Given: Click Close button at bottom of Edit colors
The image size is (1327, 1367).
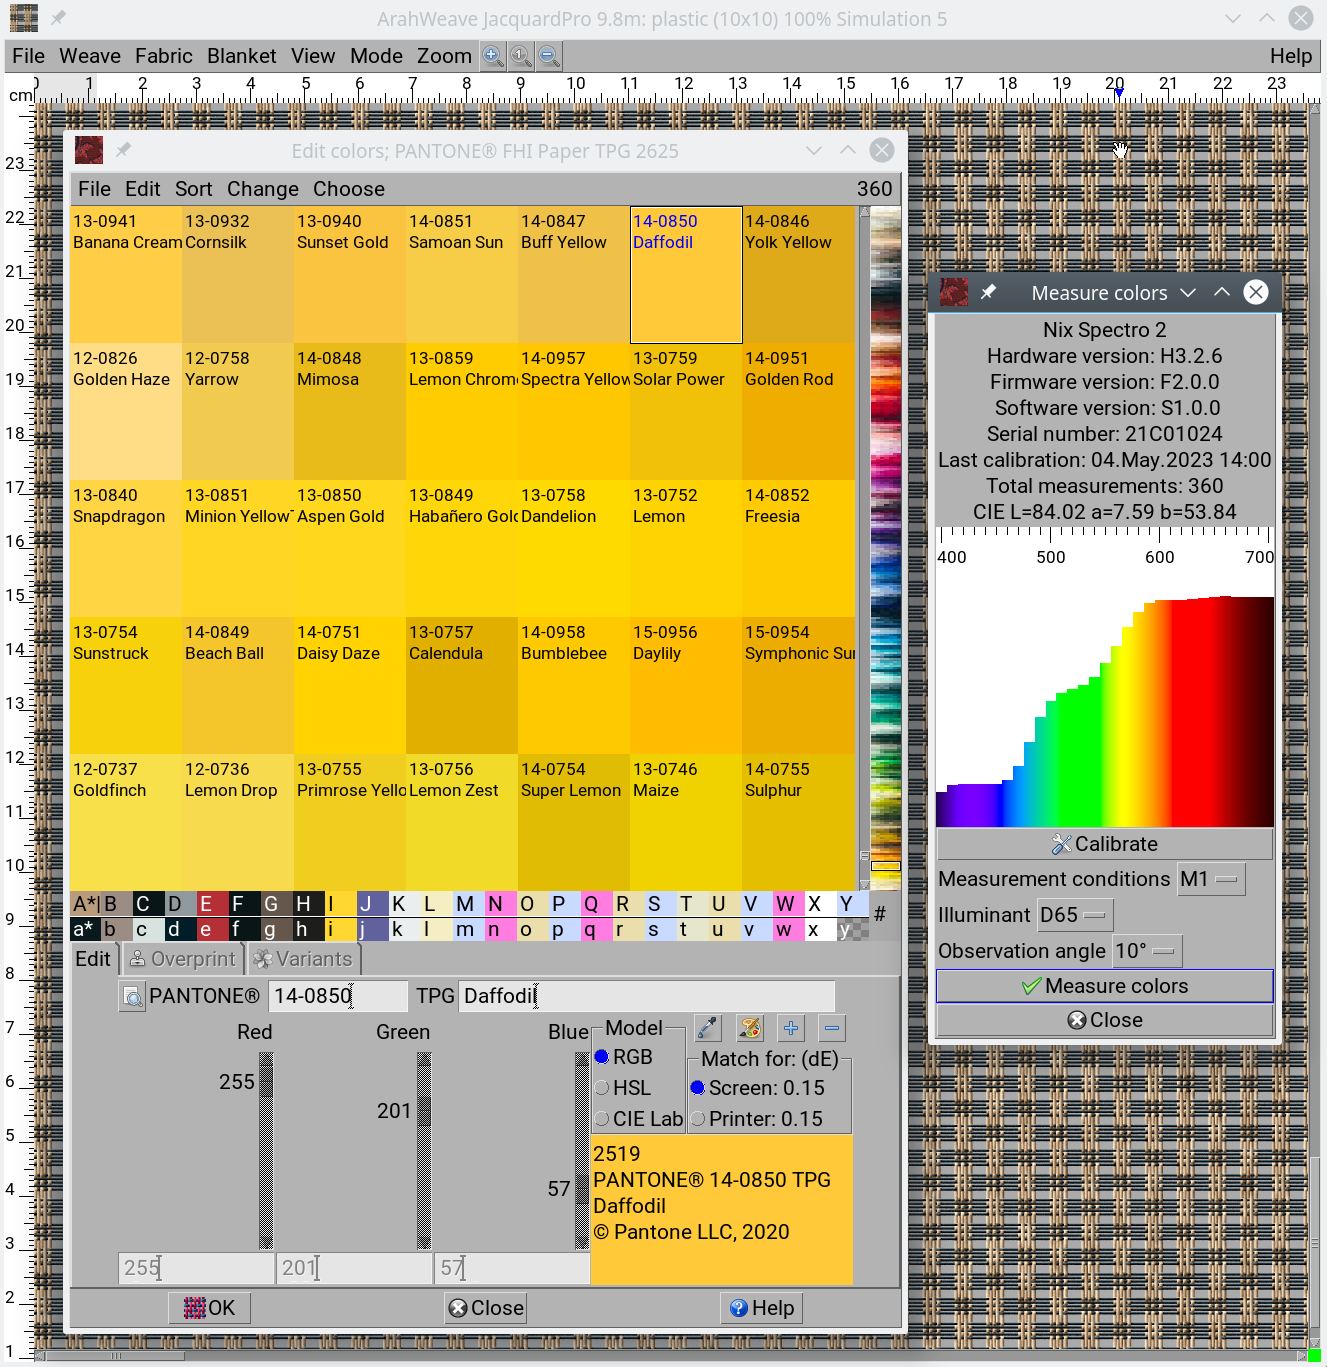Looking at the screenshot, I should click(x=486, y=1308).
